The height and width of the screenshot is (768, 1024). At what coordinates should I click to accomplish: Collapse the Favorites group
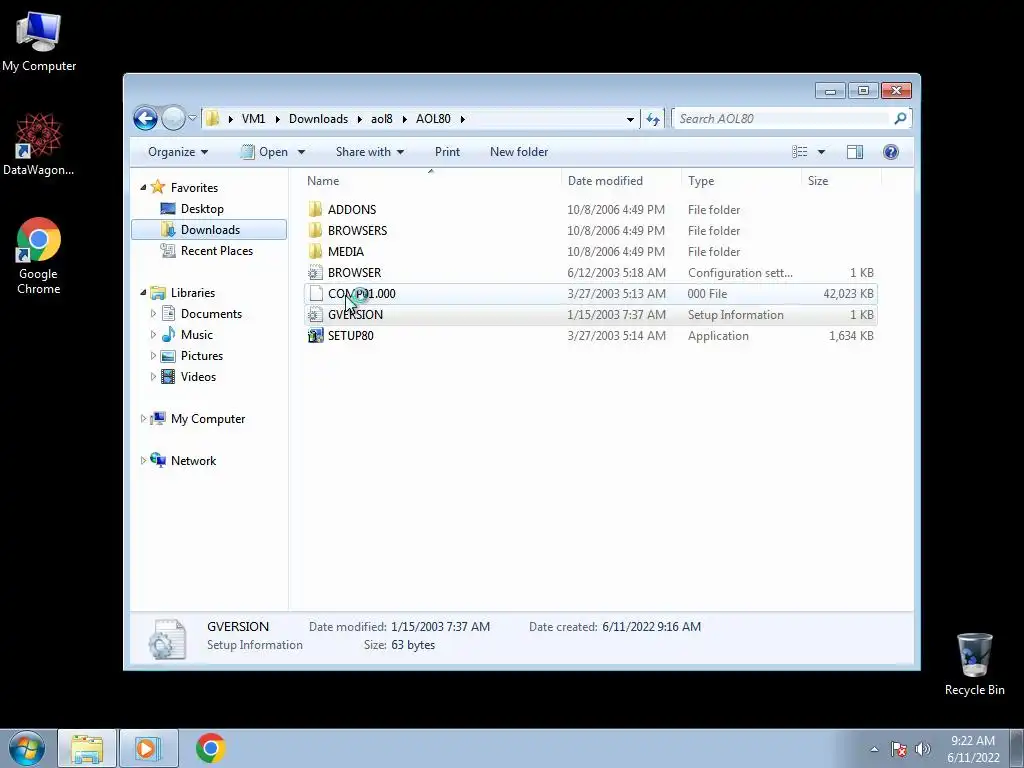pos(143,187)
